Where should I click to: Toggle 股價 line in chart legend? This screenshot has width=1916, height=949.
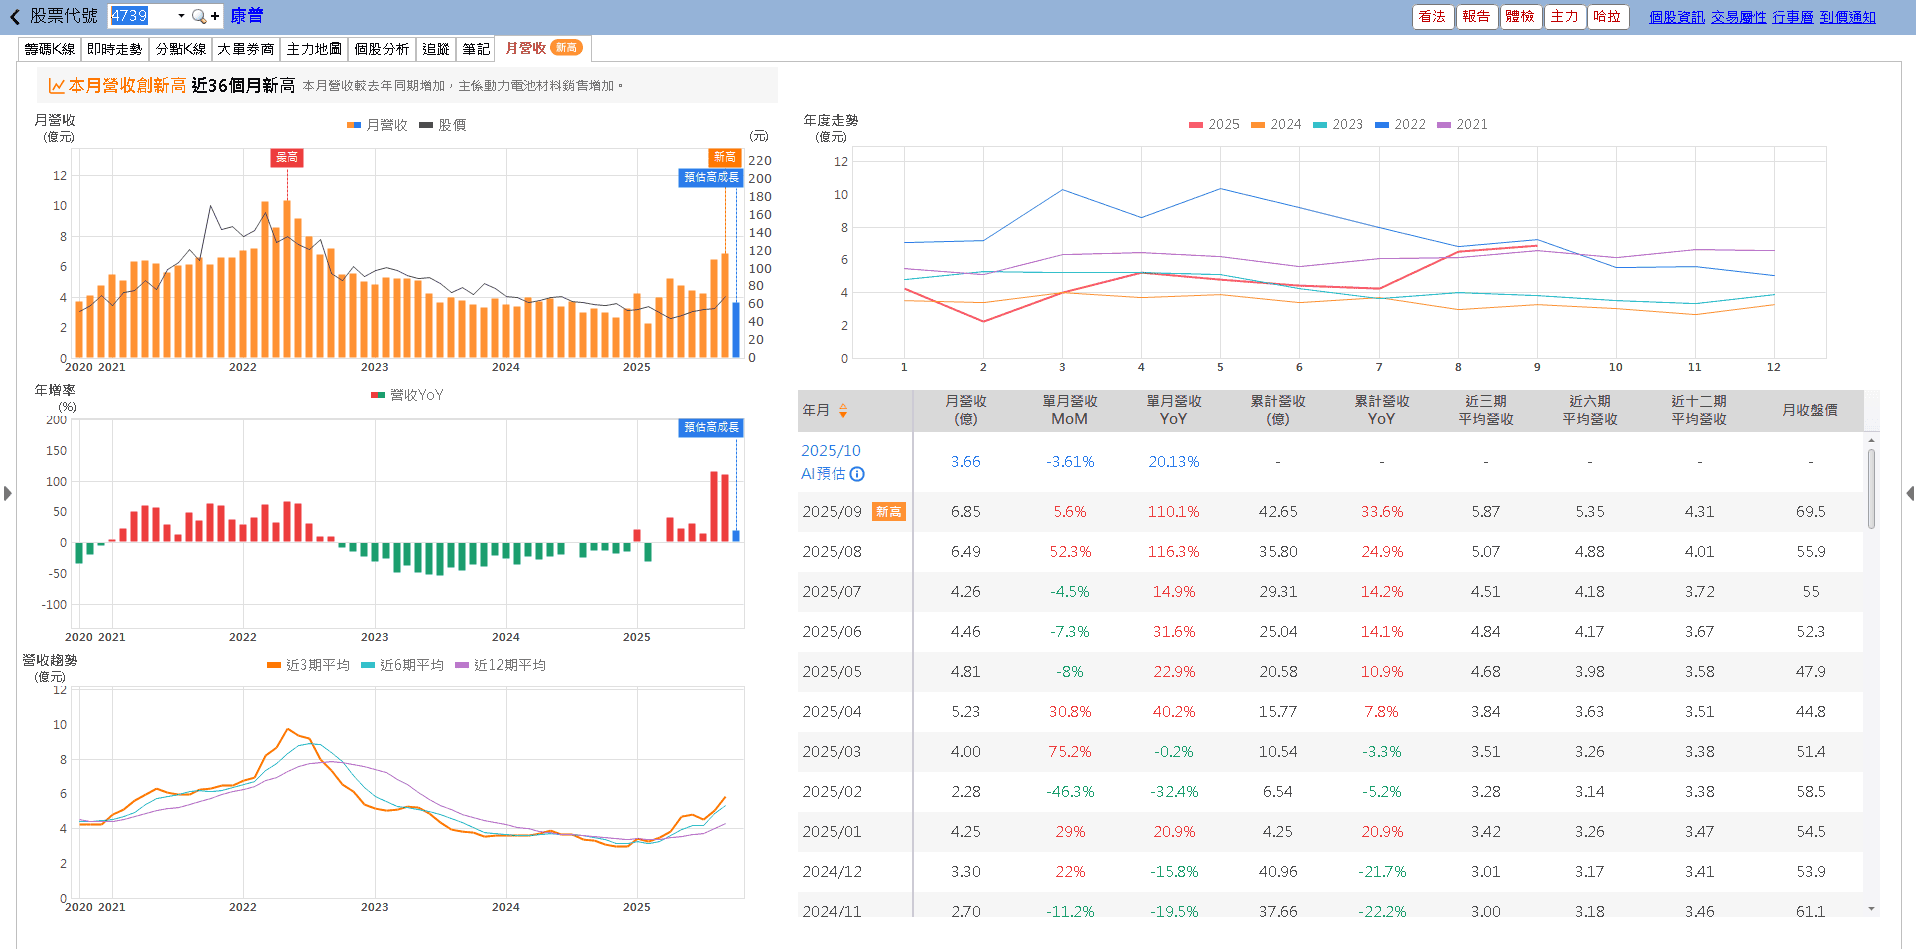click(443, 125)
